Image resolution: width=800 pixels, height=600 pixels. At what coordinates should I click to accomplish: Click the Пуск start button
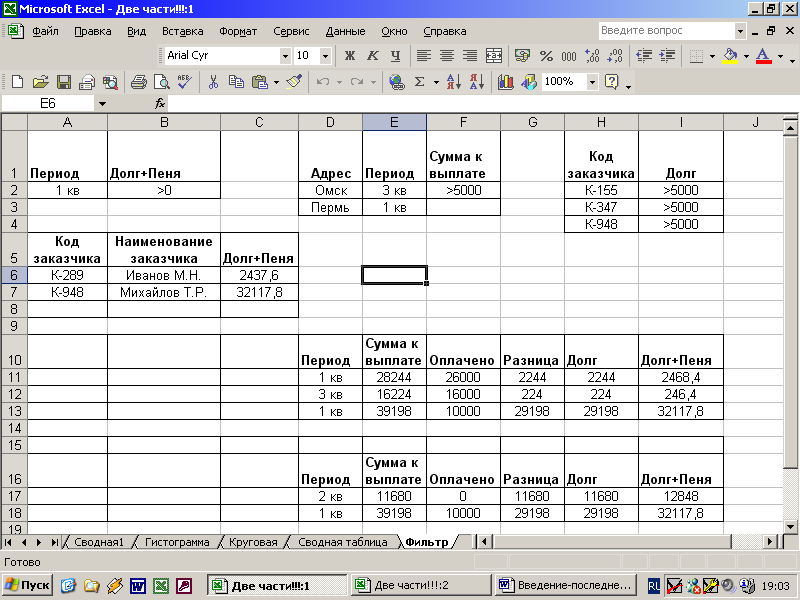point(27,585)
